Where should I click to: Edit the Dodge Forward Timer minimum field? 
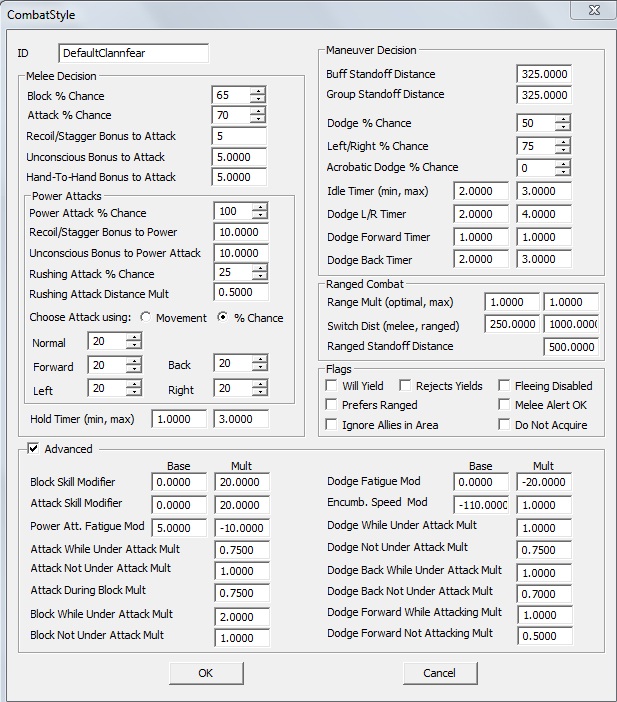pyautogui.click(x=481, y=237)
